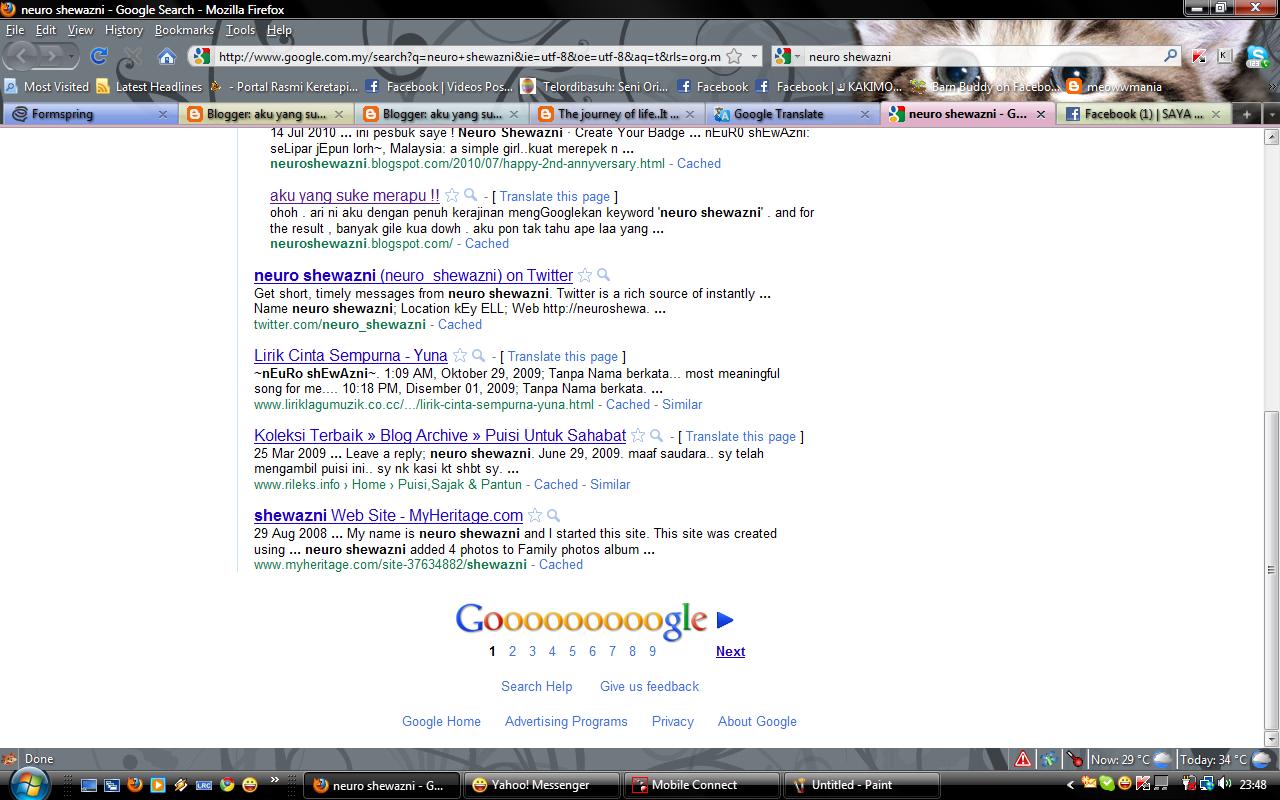1280x800 pixels.
Task: Reload the current page
Action: point(99,56)
